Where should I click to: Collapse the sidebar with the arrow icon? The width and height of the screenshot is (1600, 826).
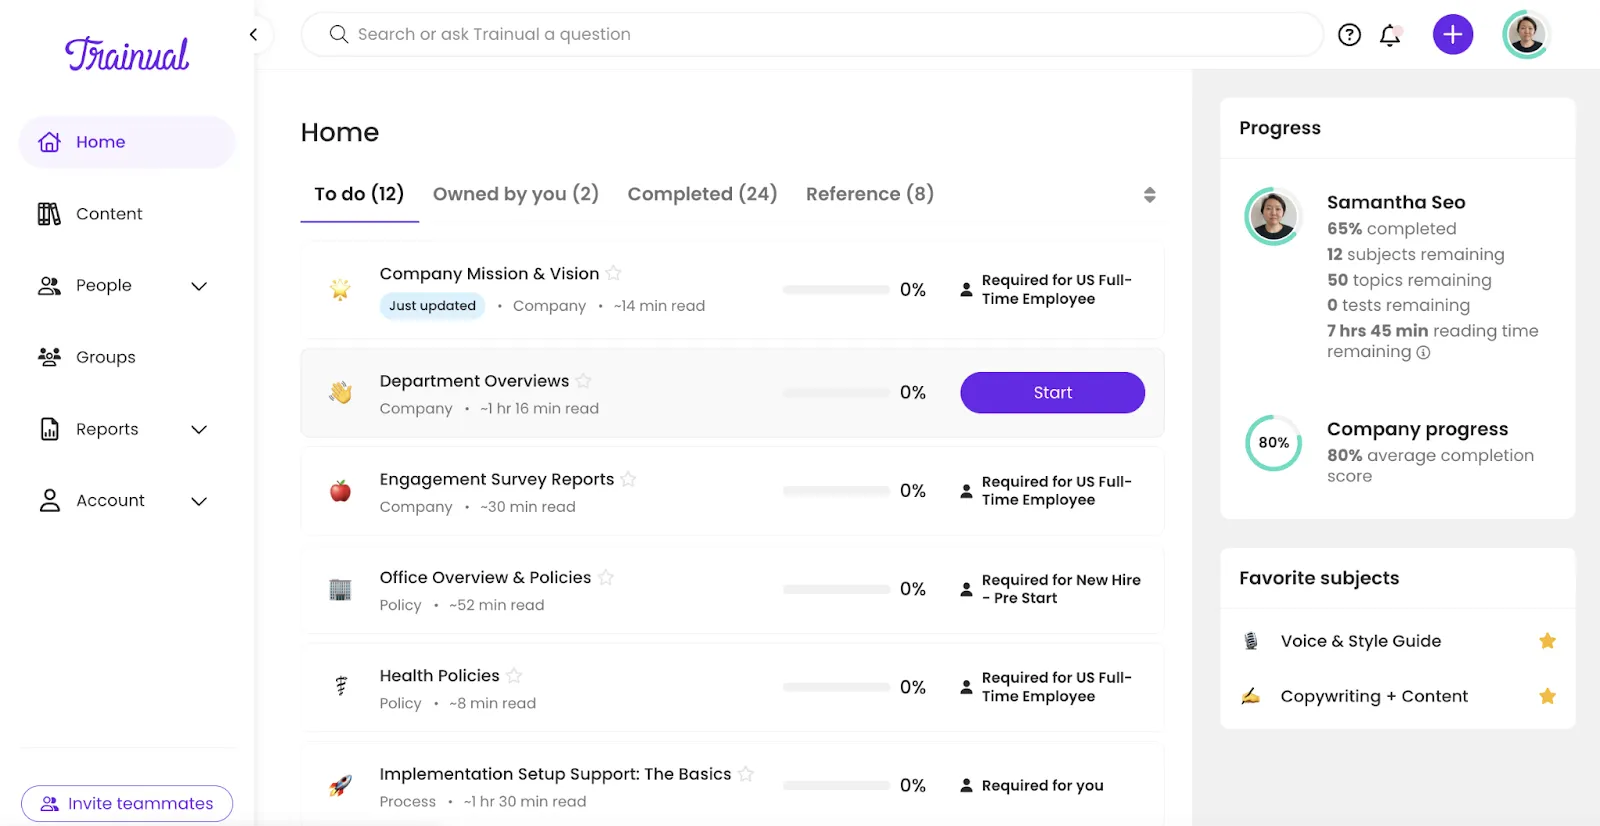[x=253, y=35]
